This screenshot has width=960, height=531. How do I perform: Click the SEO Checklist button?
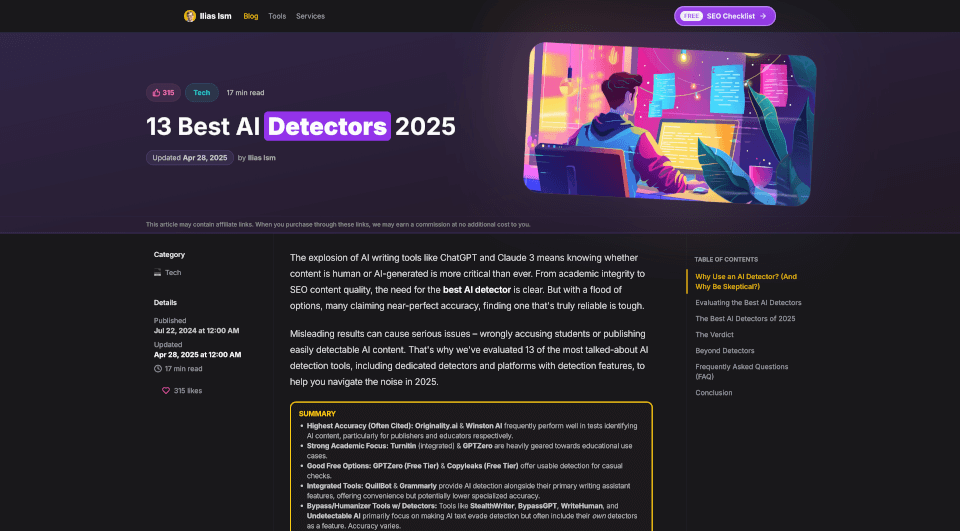(725, 16)
